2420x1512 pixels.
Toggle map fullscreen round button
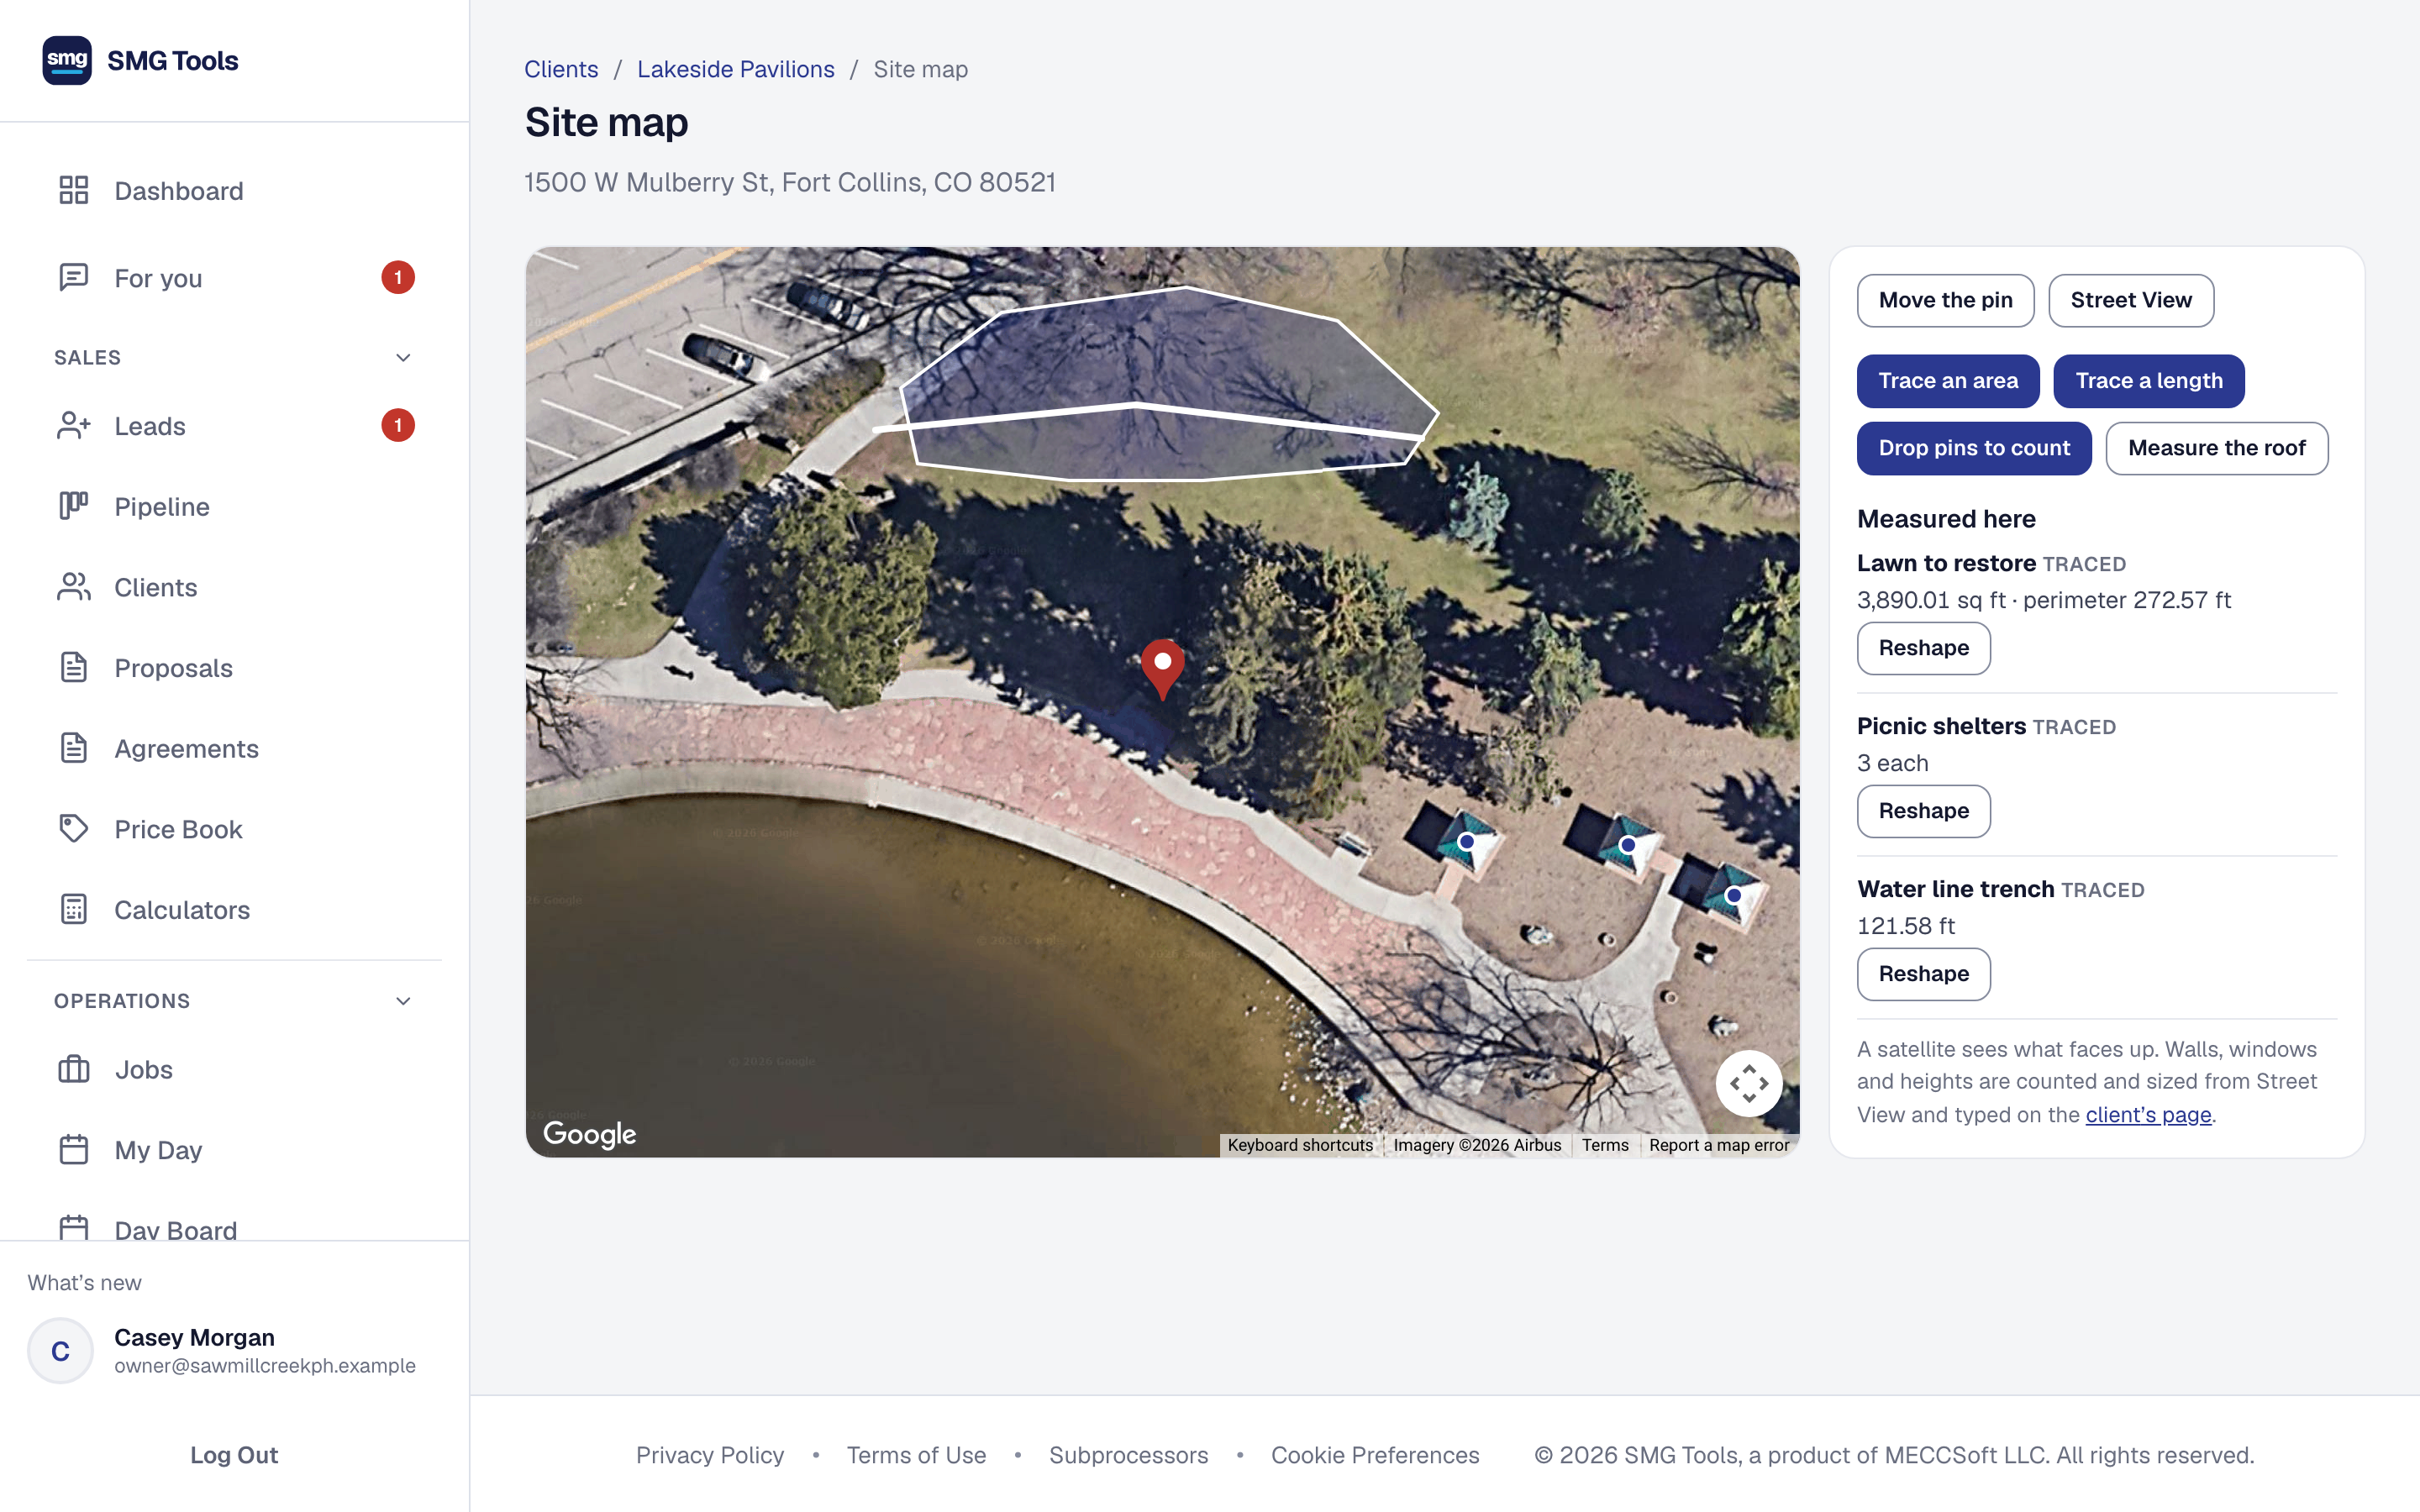tap(1749, 1083)
